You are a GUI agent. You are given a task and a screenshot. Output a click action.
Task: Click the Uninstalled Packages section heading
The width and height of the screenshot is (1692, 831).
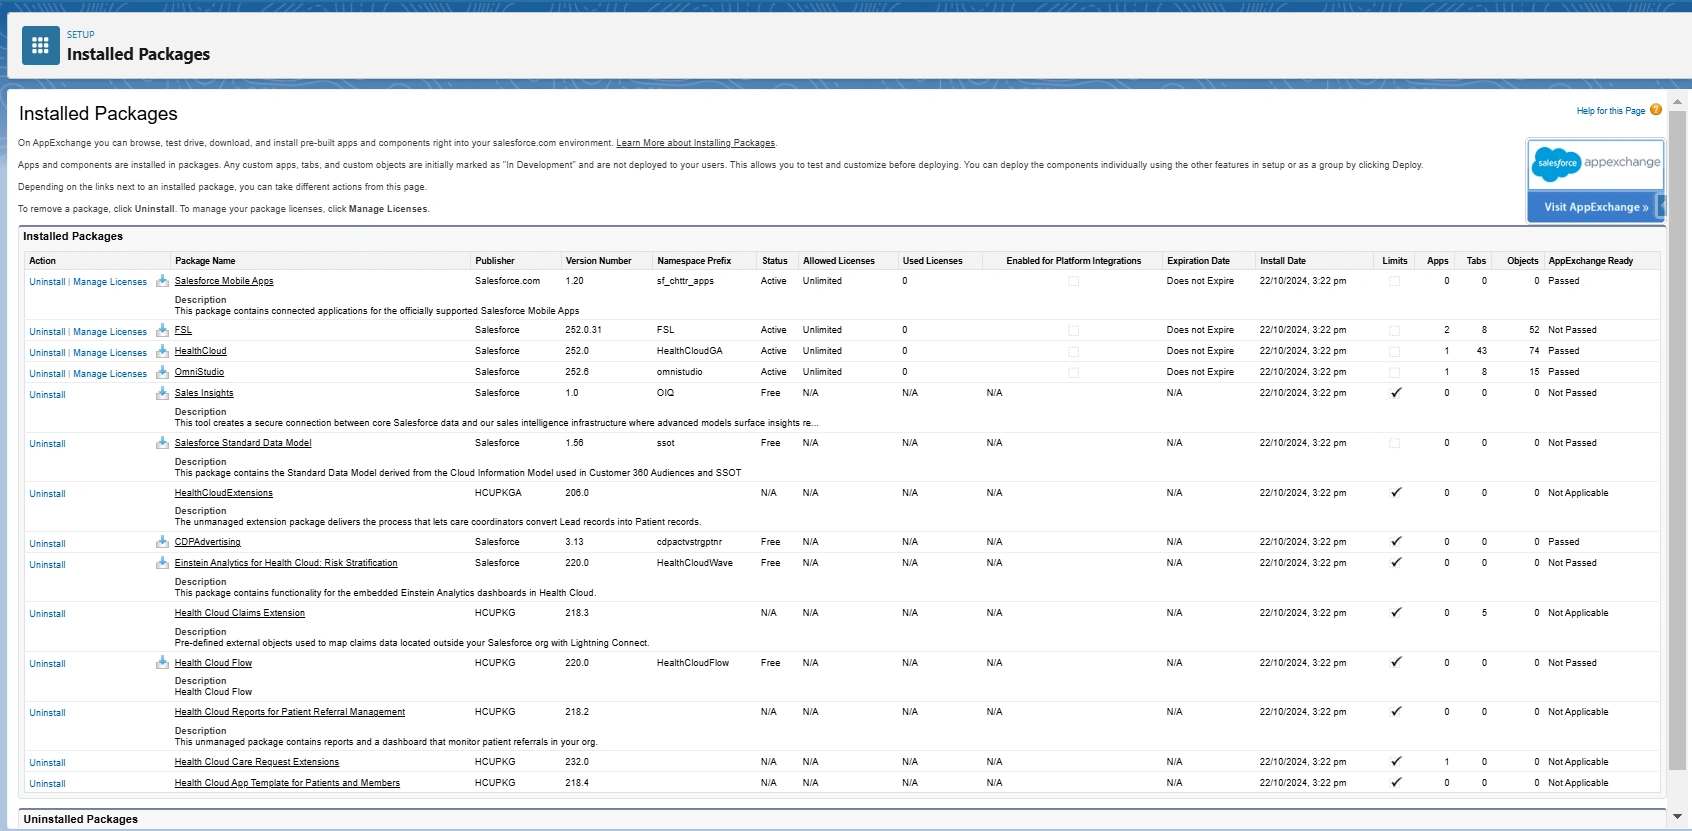[81, 819]
